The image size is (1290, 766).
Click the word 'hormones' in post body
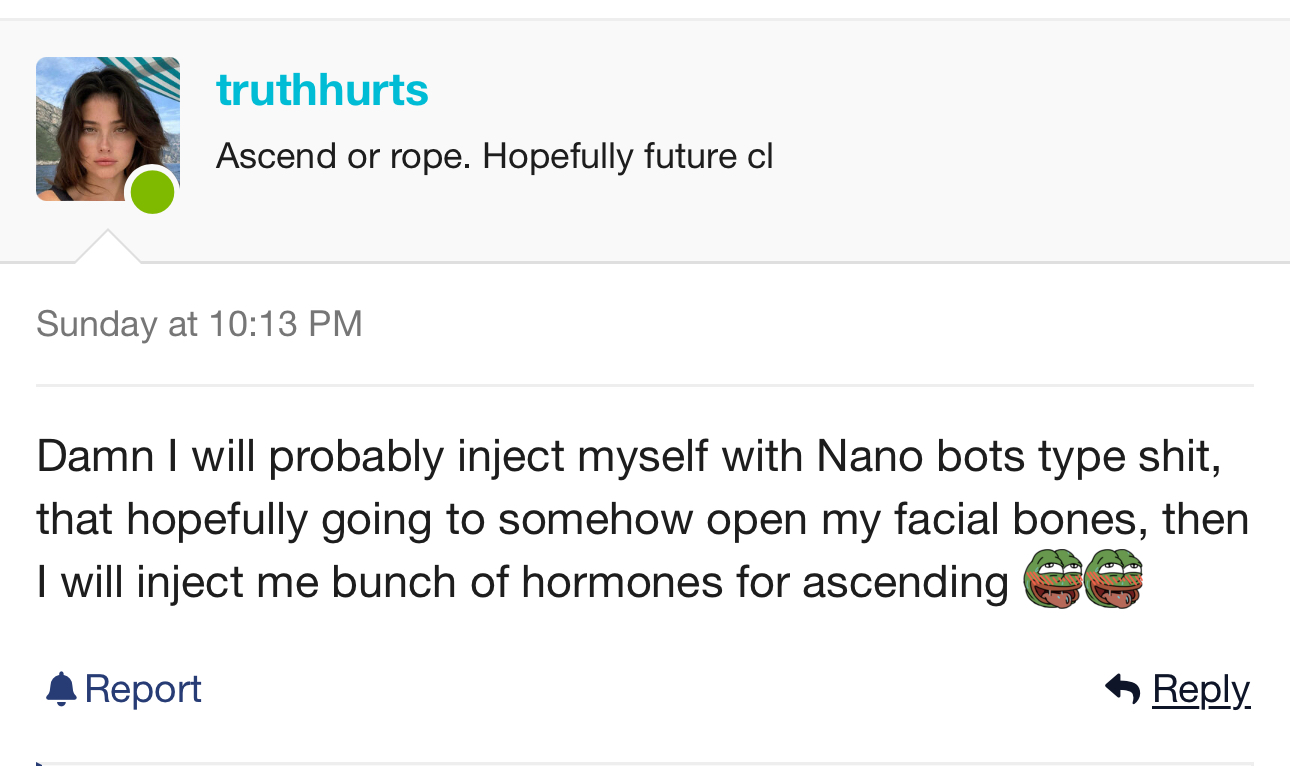point(621,582)
